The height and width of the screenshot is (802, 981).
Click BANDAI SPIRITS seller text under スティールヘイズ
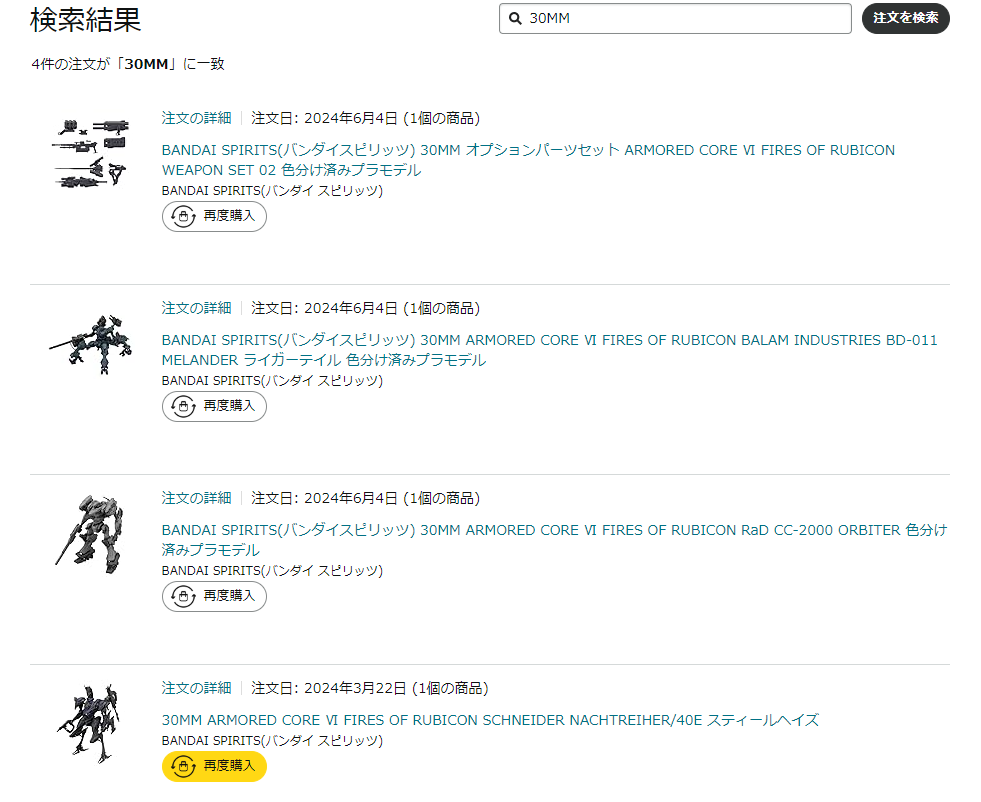272,741
